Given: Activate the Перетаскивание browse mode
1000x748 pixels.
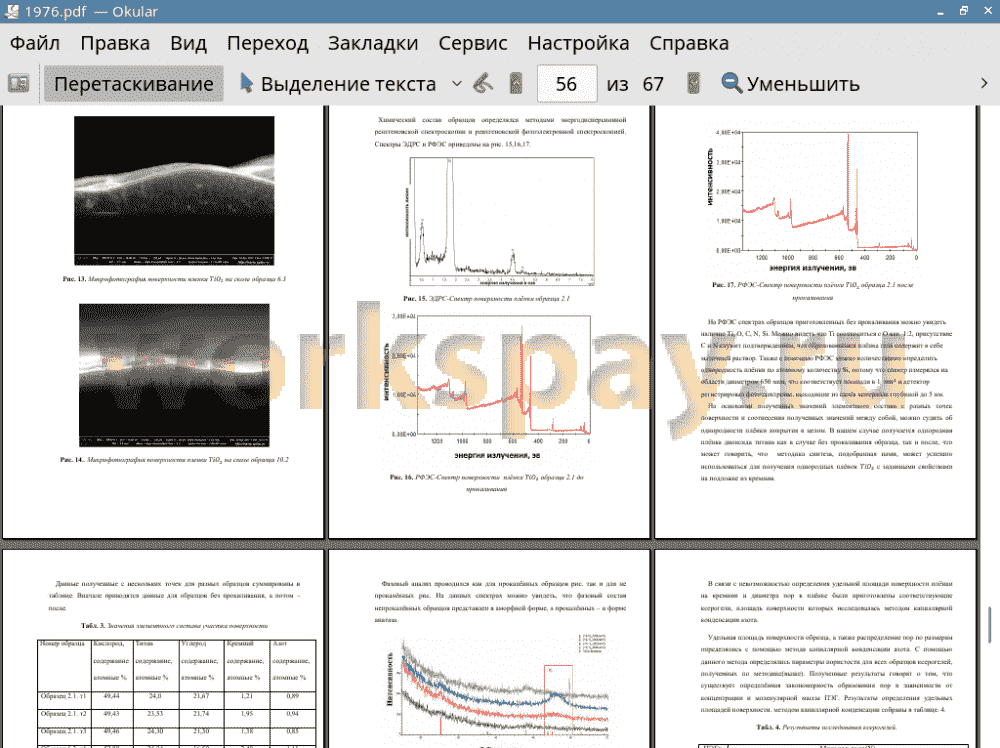Looking at the screenshot, I should (134, 84).
